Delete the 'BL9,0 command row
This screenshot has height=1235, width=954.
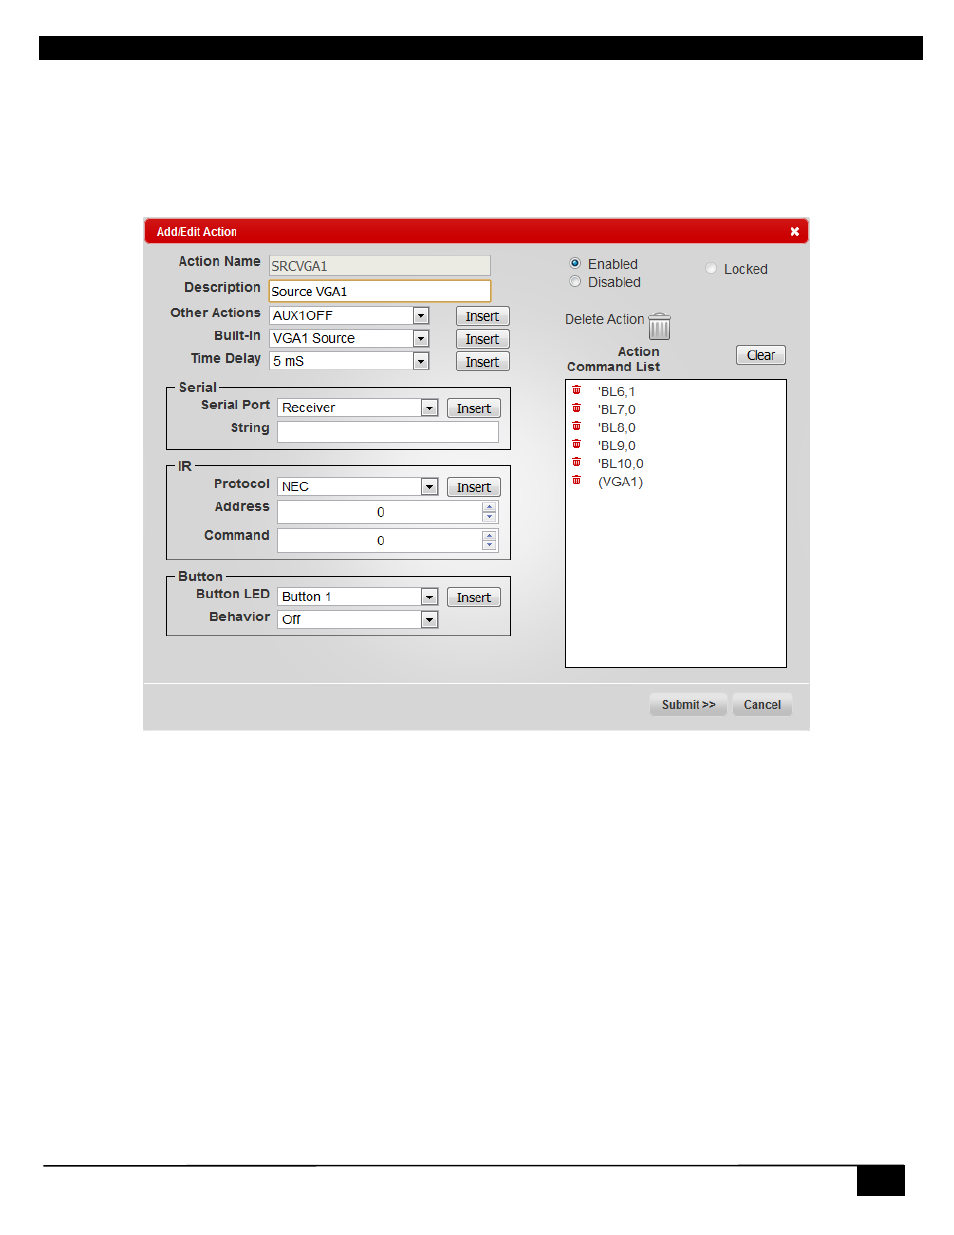coord(576,444)
